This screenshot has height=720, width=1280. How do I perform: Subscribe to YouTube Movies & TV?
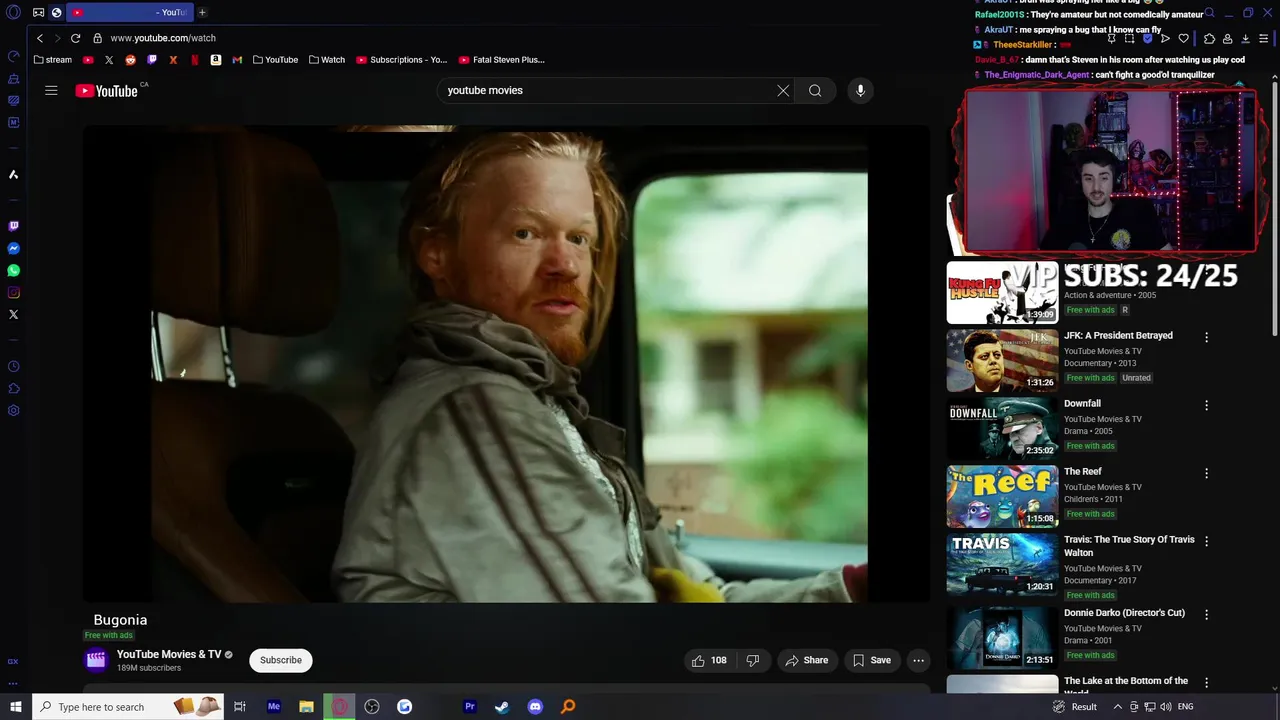[x=281, y=660]
